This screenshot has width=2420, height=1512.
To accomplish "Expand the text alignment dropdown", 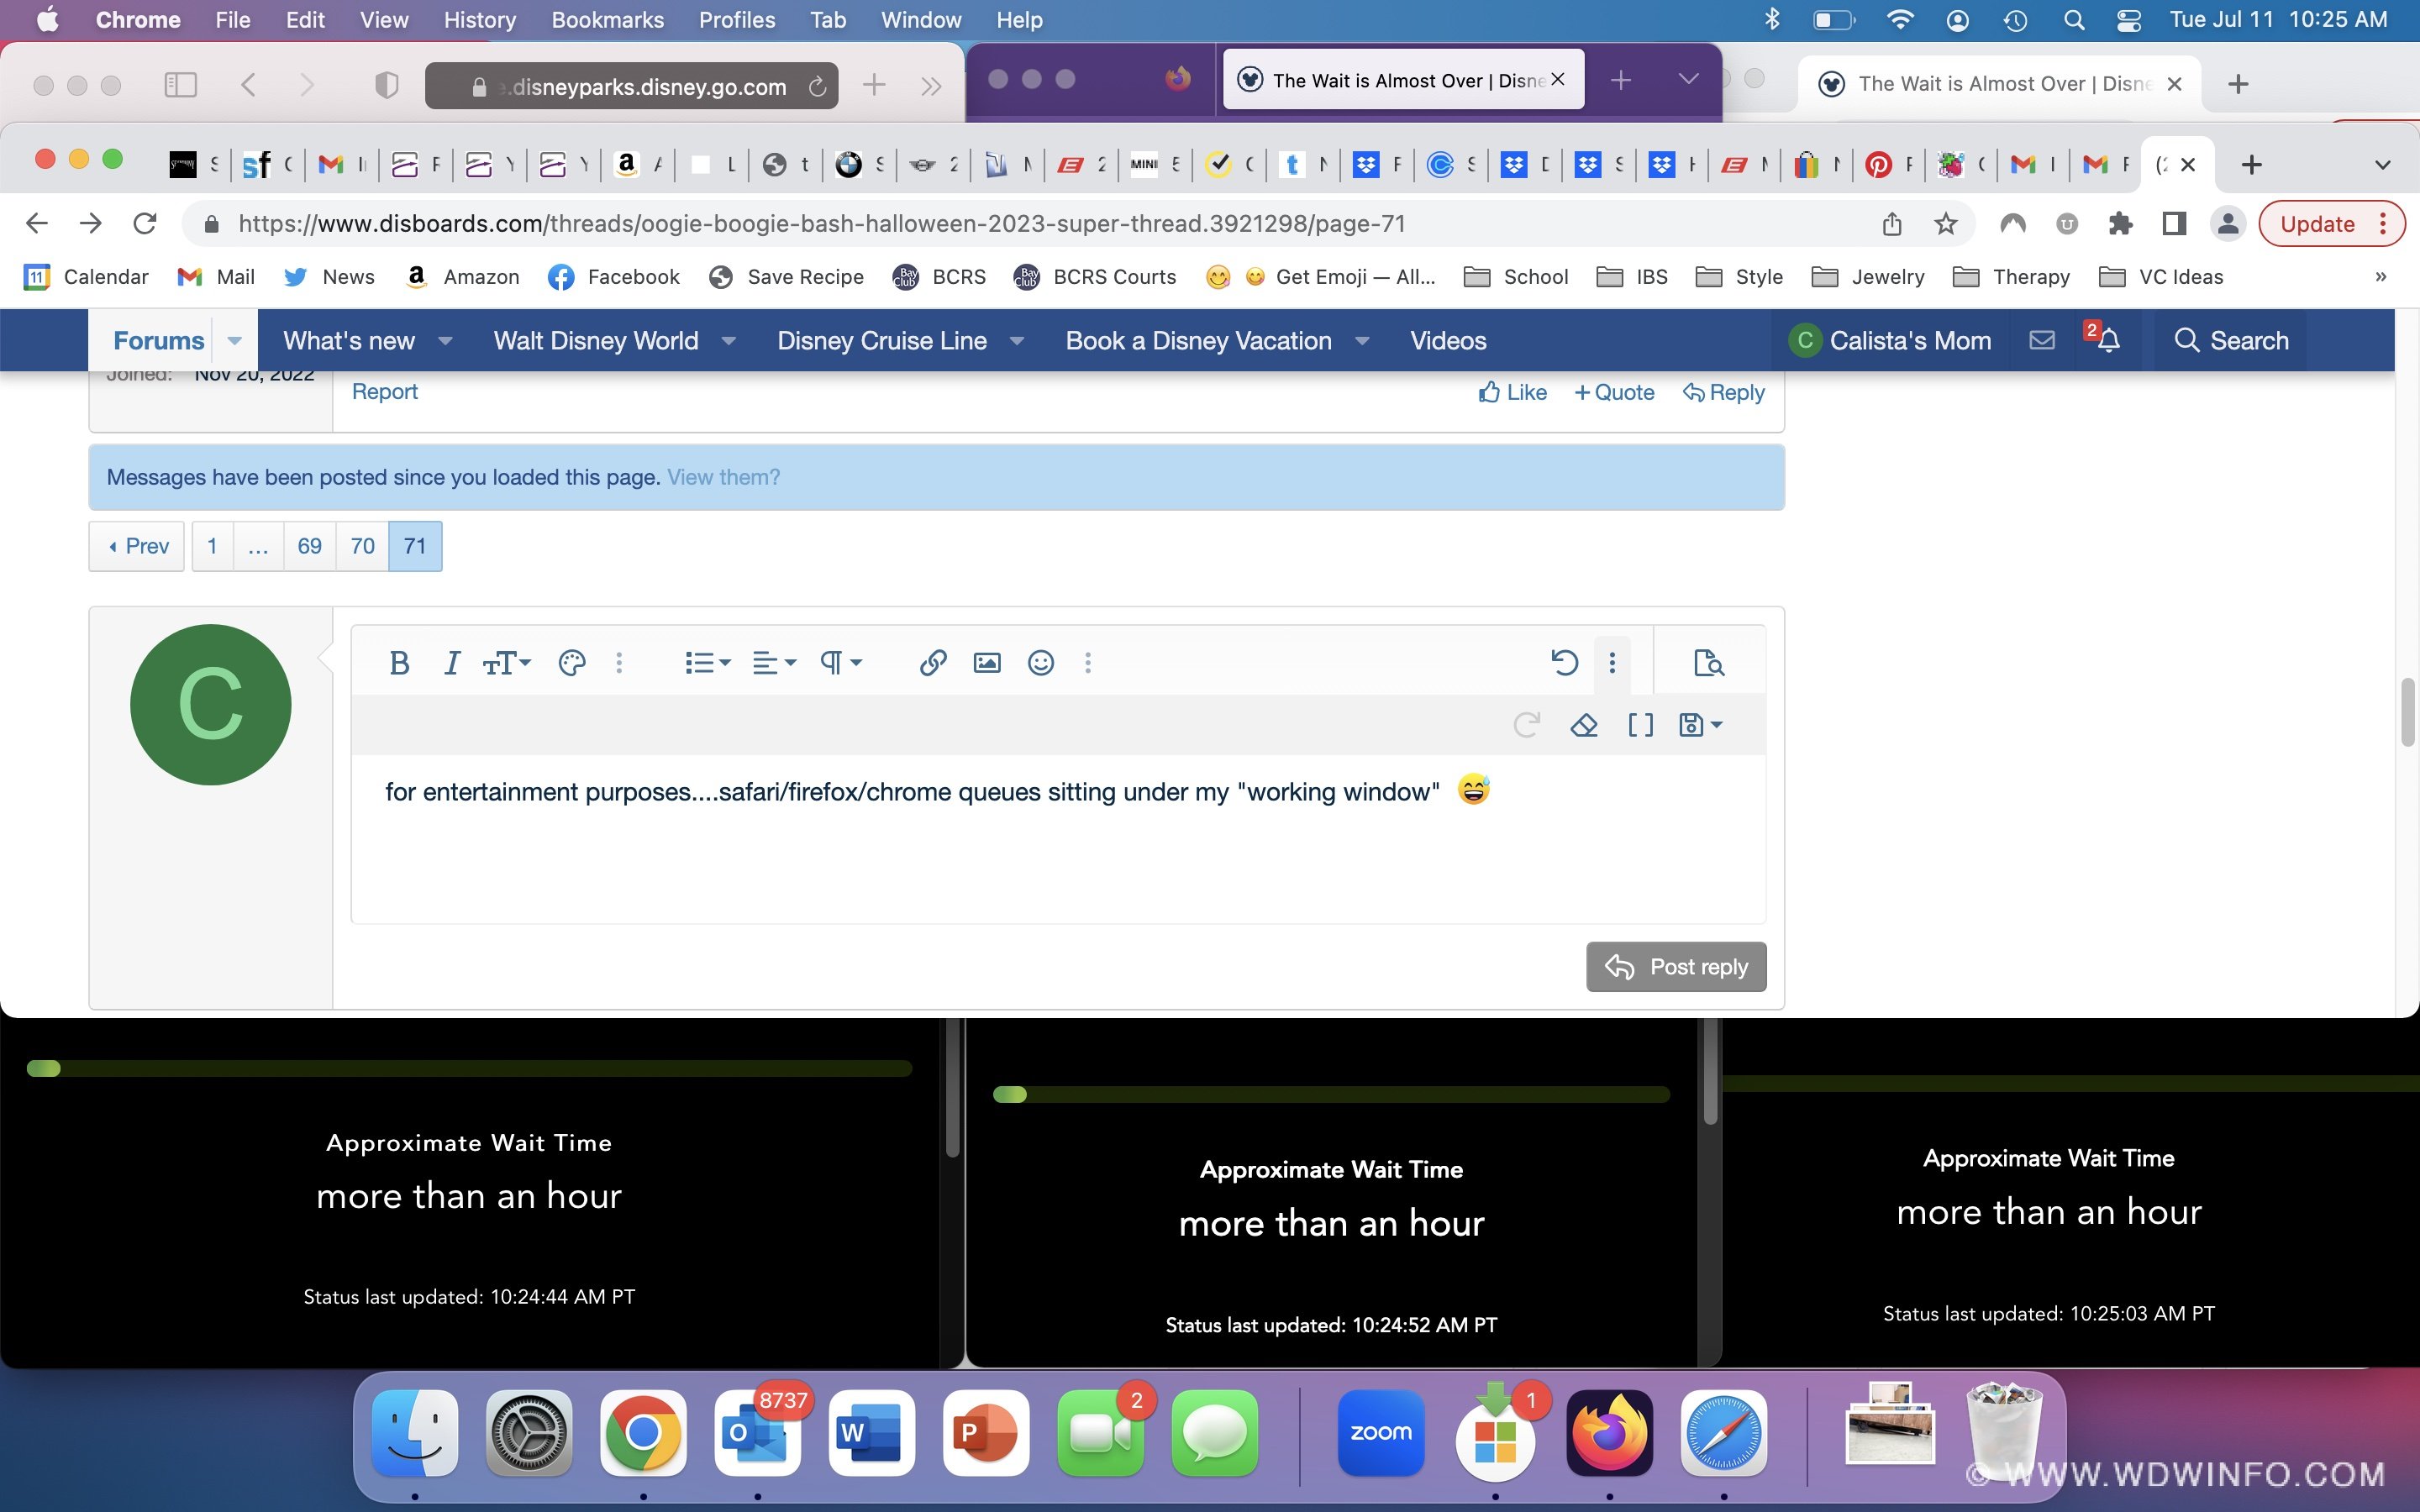I will 772,662.
